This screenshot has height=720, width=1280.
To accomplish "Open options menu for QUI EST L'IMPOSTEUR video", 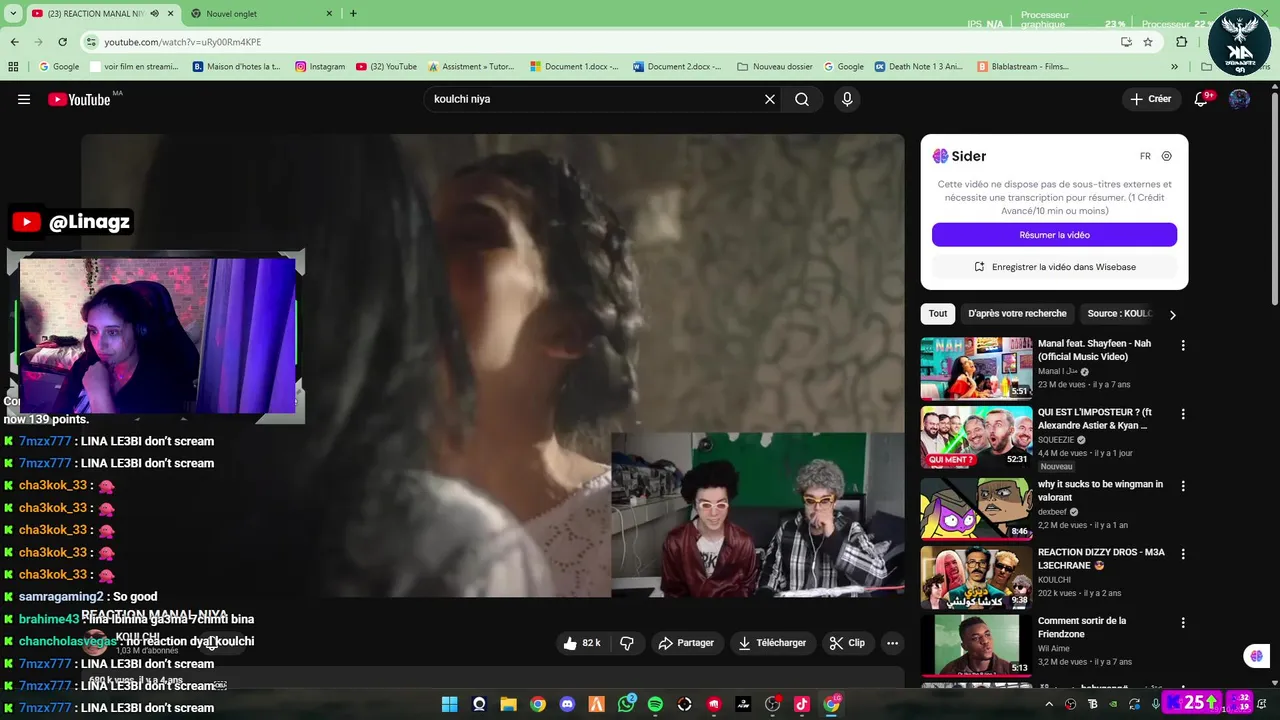I will (1183, 414).
